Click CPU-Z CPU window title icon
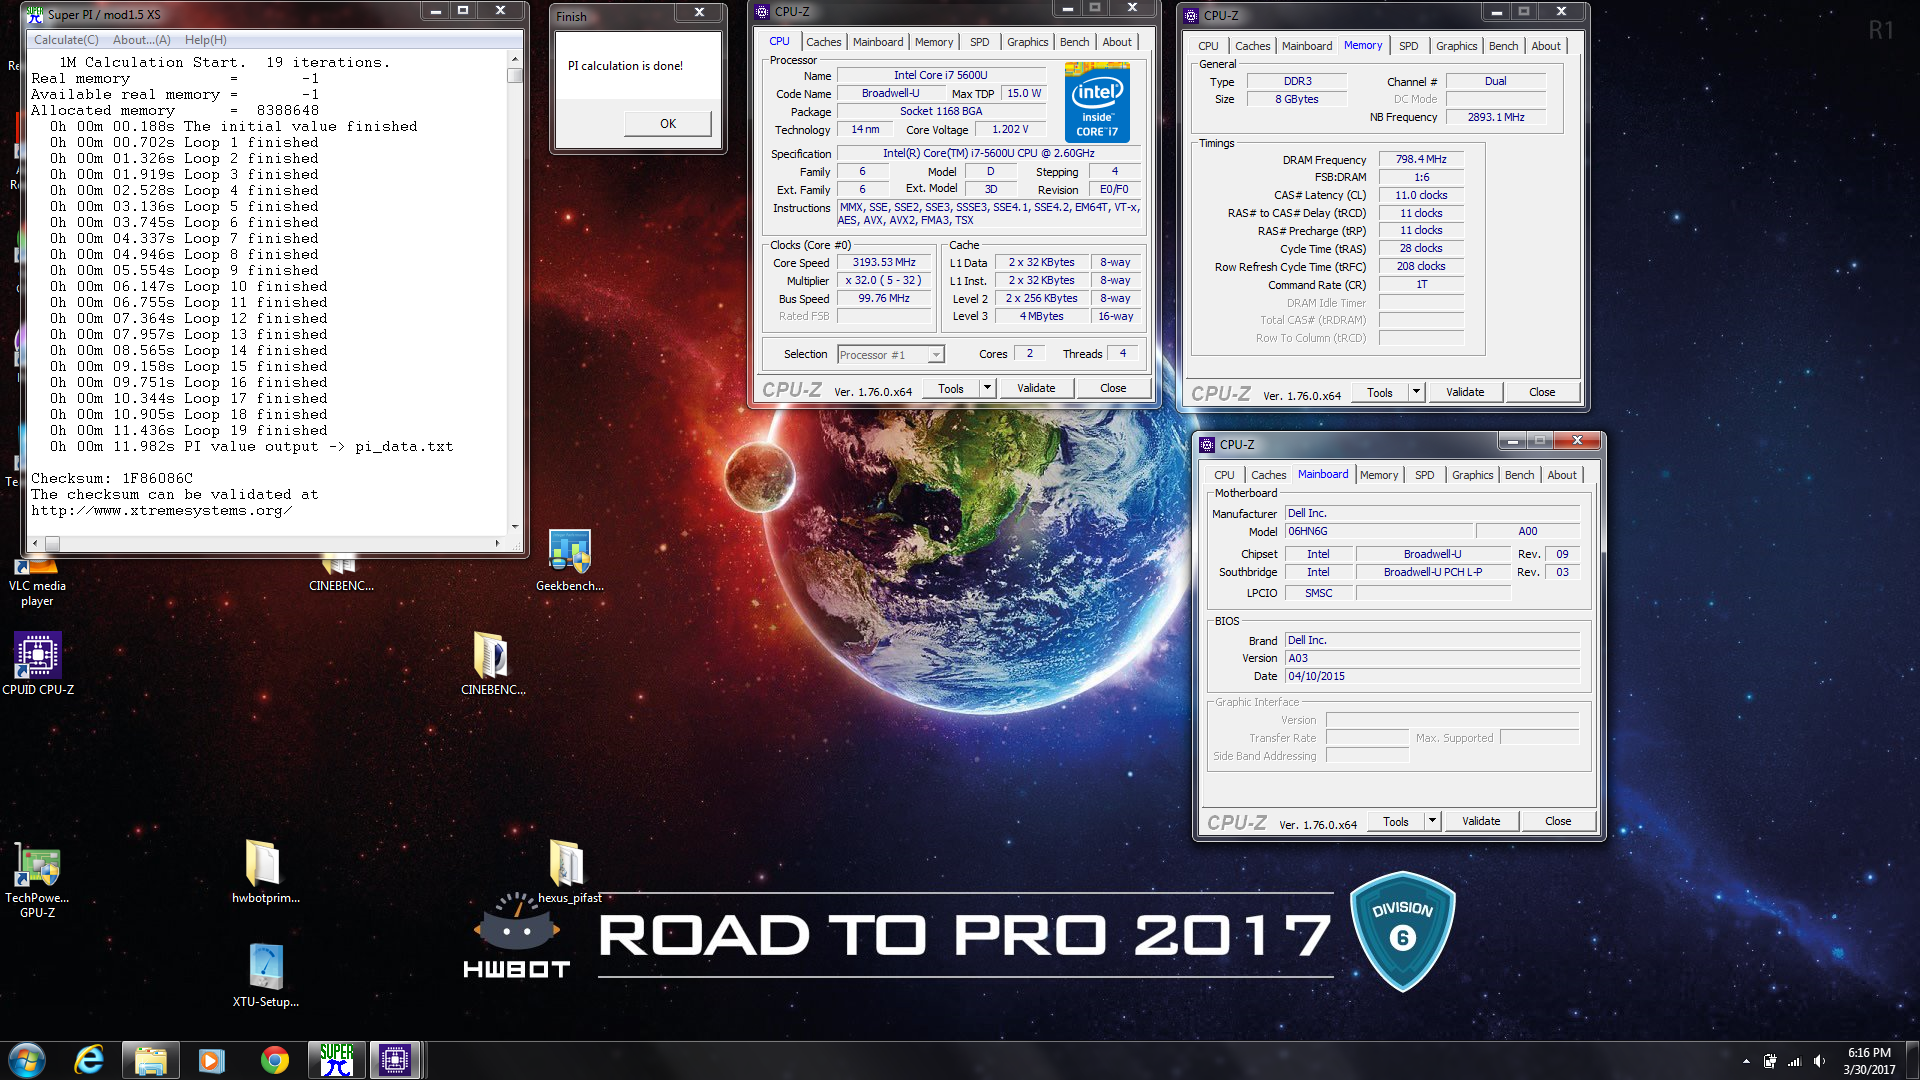This screenshot has height=1080, width=1920. (762, 11)
